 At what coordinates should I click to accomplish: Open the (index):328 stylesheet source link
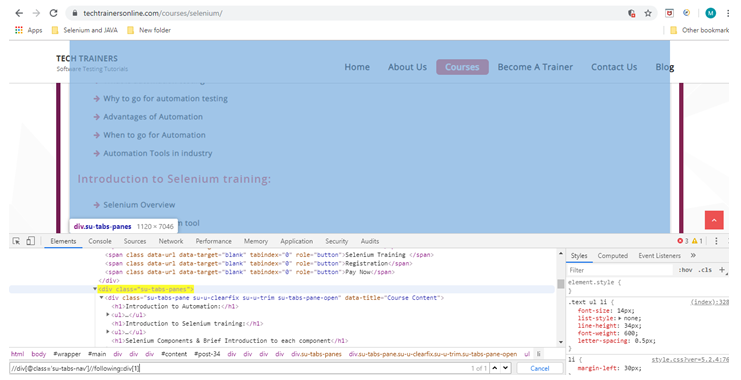[709, 302]
